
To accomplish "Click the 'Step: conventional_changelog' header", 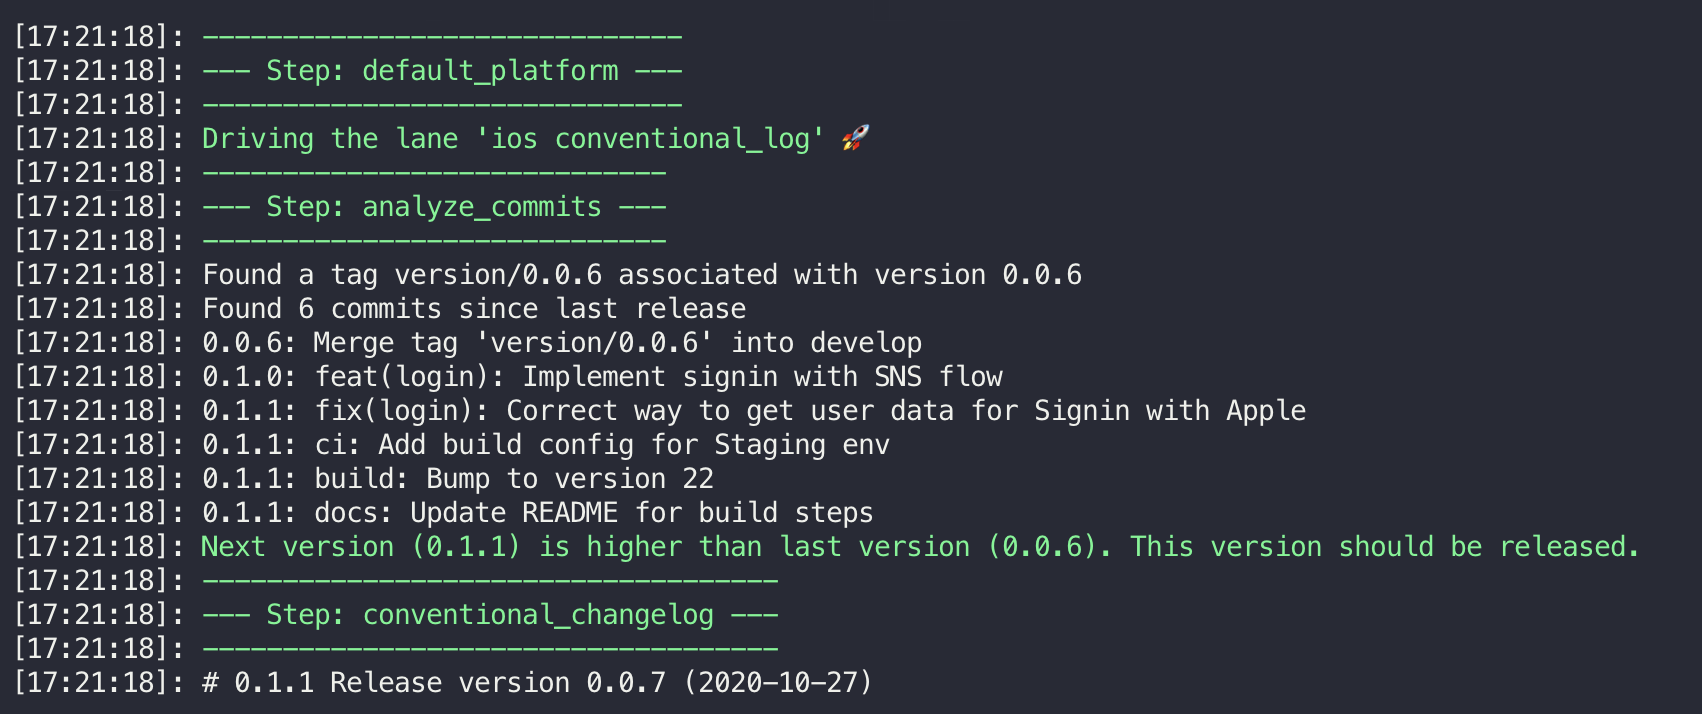I will tap(490, 615).
